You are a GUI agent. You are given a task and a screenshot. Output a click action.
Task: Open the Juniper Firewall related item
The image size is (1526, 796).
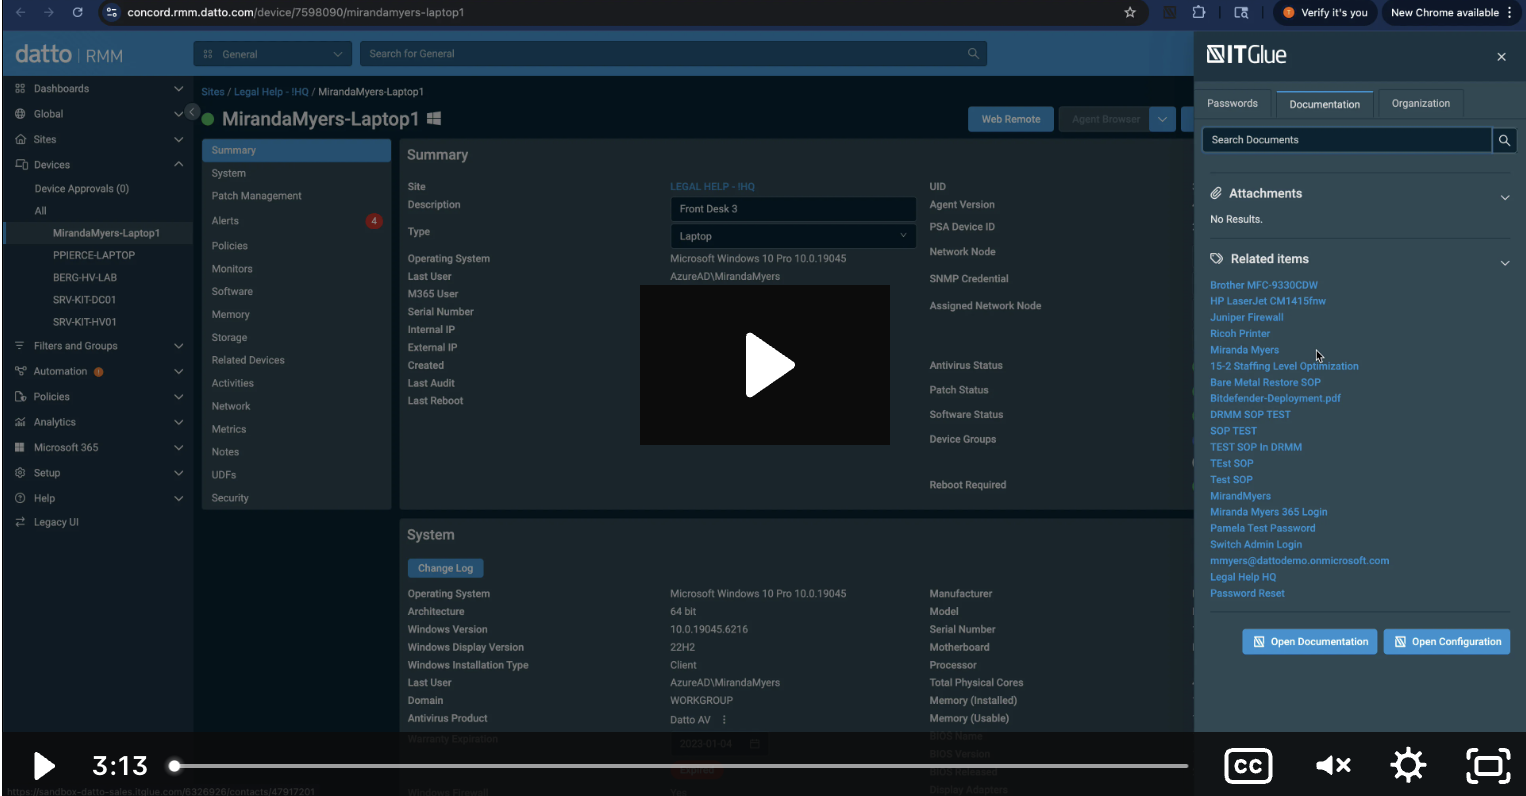1246,317
